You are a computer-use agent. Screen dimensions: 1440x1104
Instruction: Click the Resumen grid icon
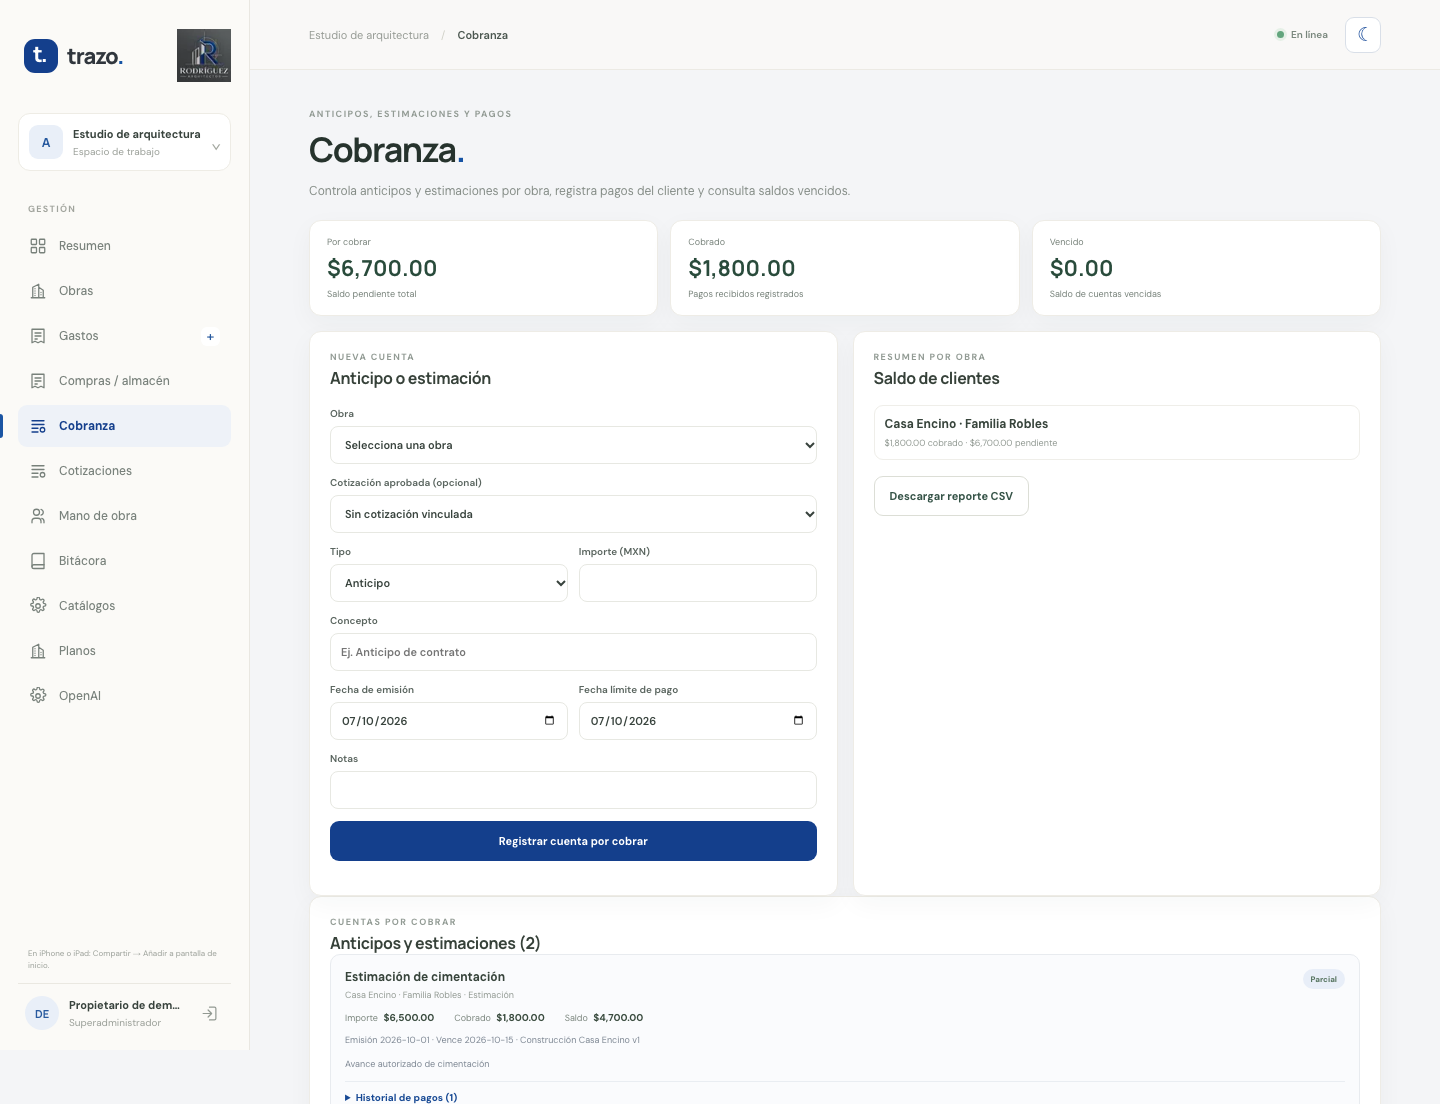click(x=38, y=246)
